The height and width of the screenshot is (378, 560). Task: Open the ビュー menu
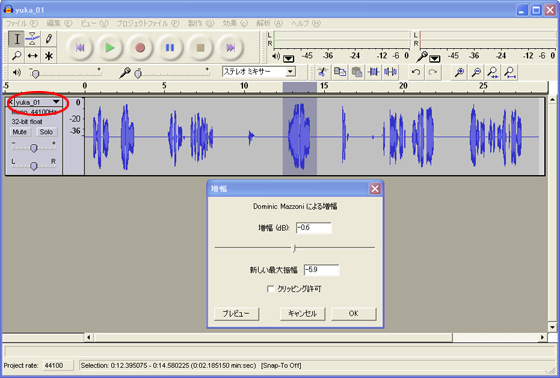[x=94, y=24]
